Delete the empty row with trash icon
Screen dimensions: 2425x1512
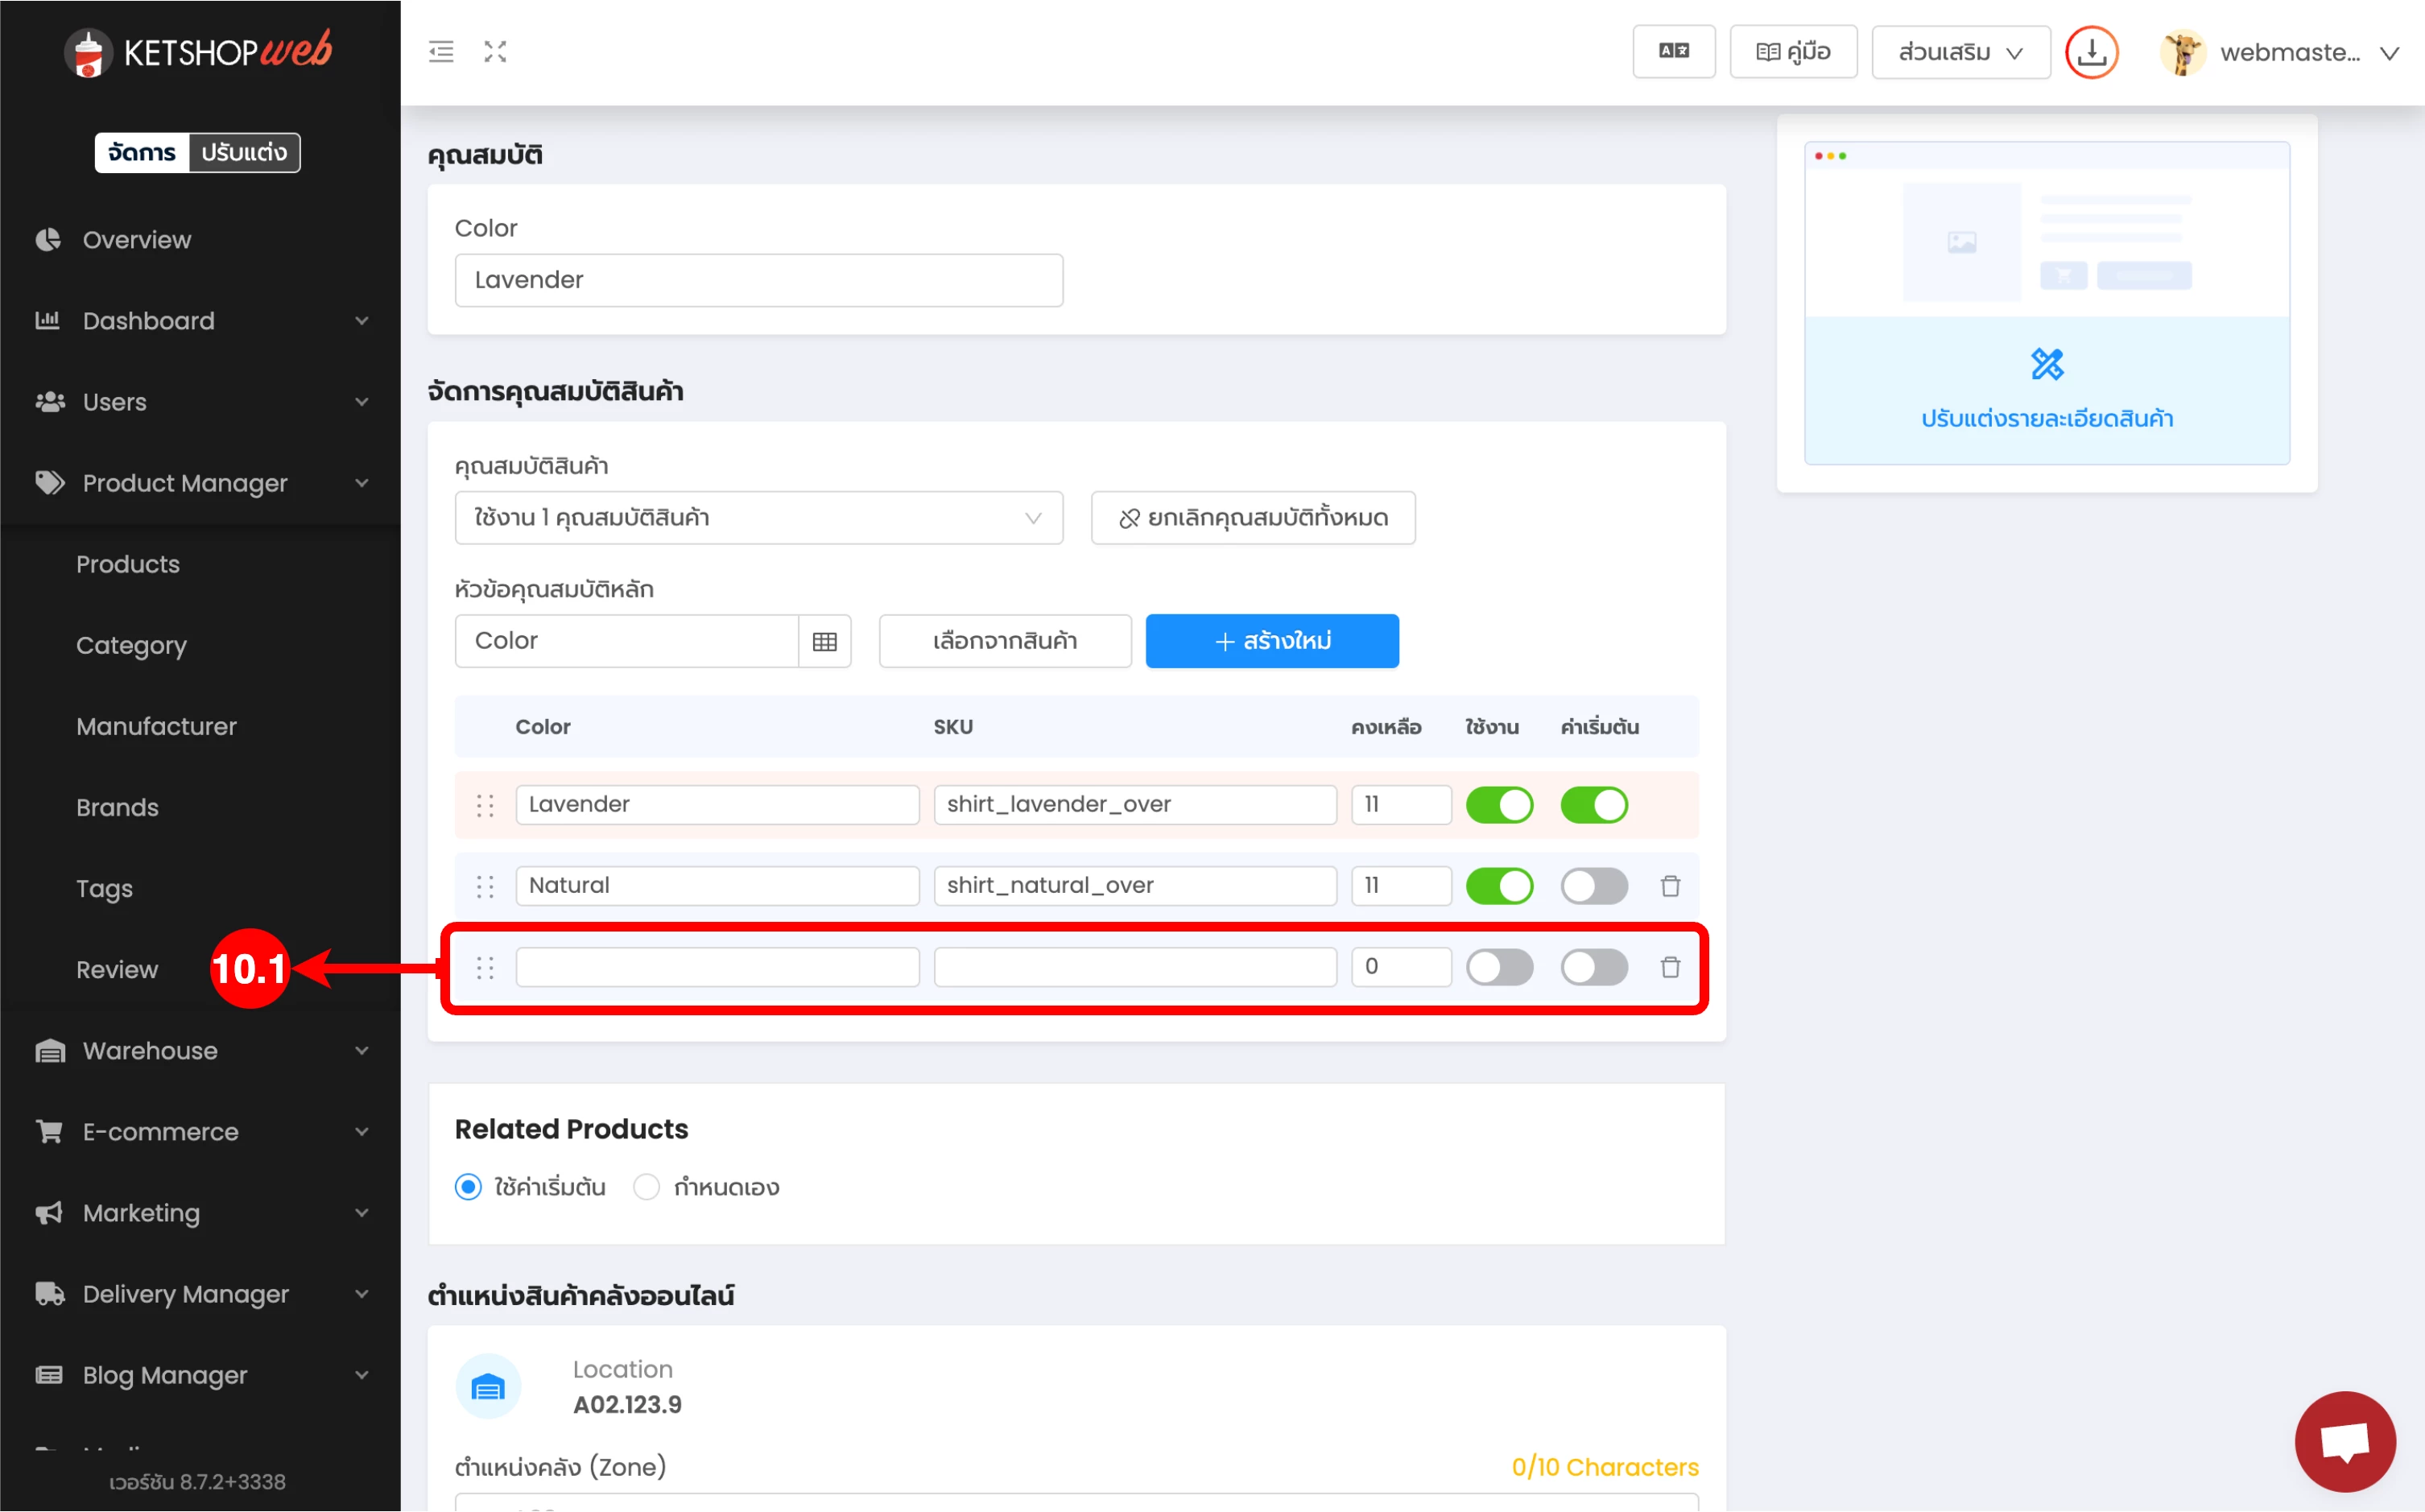pos(1670,967)
